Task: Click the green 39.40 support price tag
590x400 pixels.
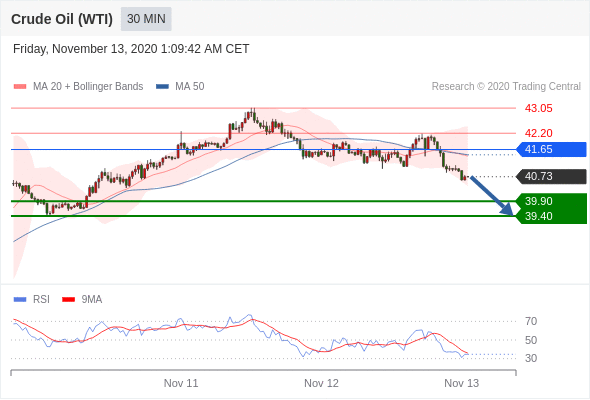Action: click(551, 216)
